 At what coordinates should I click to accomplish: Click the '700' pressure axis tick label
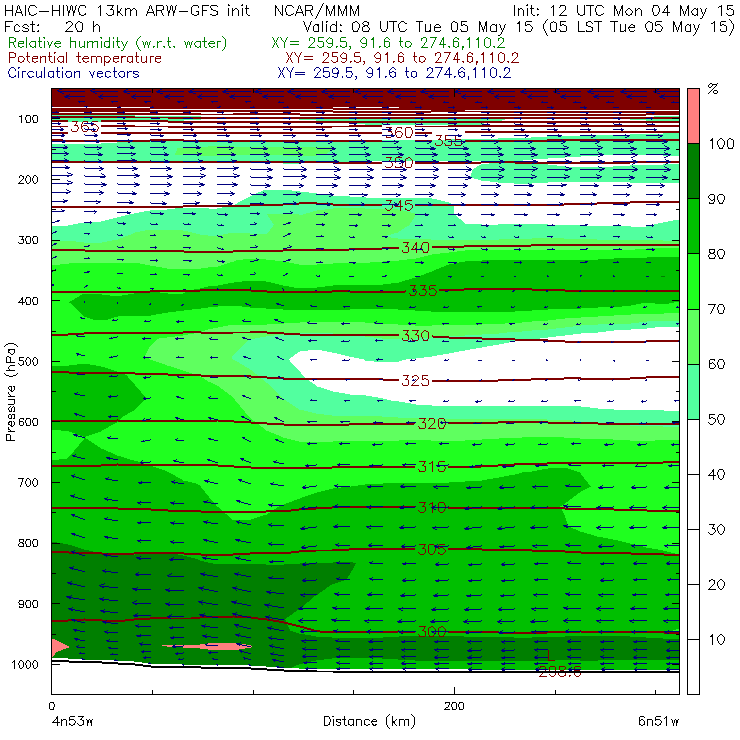click(x=28, y=482)
